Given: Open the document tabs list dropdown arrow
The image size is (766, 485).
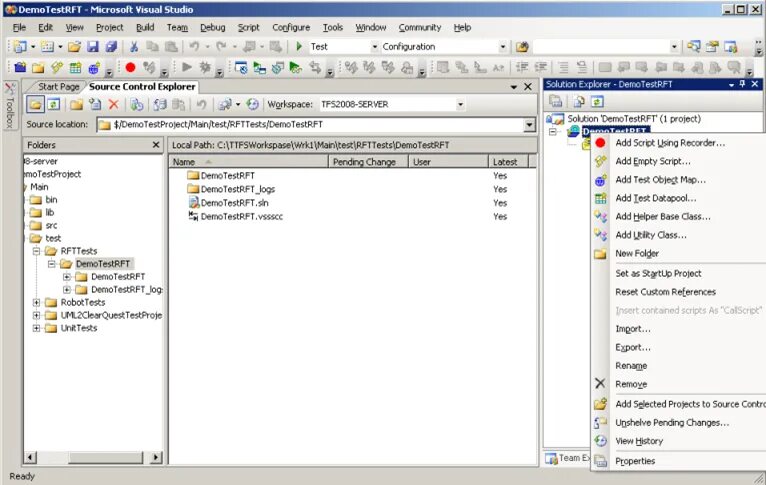Looking at the screenshot, I should [x=513, y=87].
